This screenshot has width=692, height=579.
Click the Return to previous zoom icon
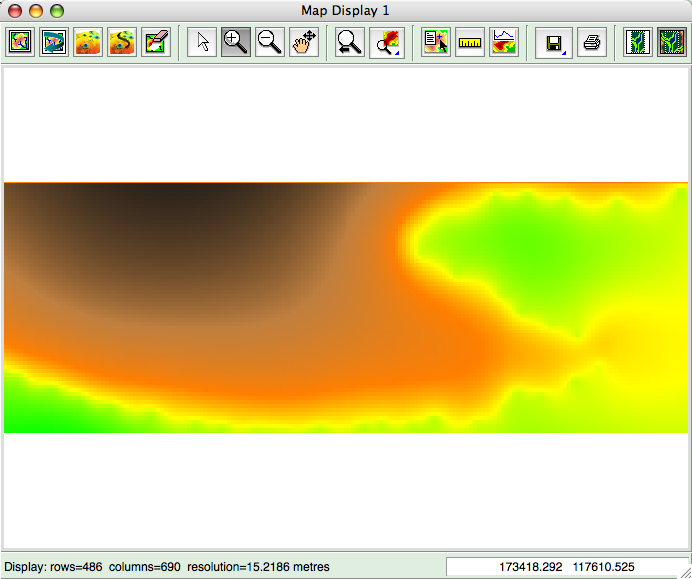click(350, 42)
